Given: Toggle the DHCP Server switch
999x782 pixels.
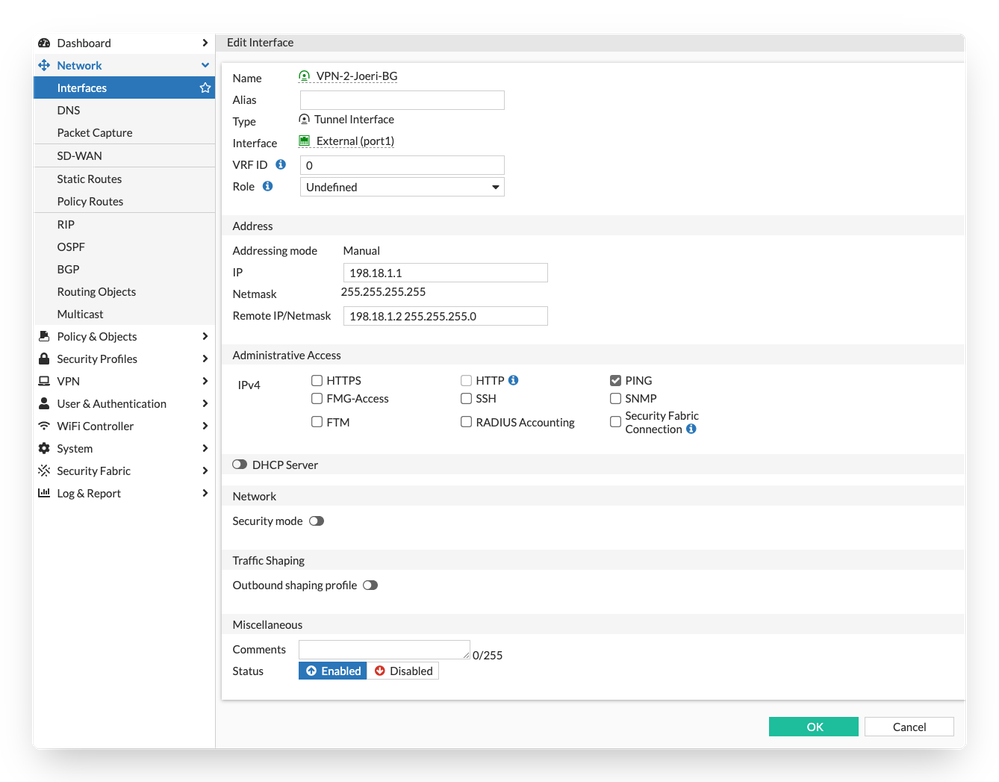Looking at the screenshot, I should point(240,464).
